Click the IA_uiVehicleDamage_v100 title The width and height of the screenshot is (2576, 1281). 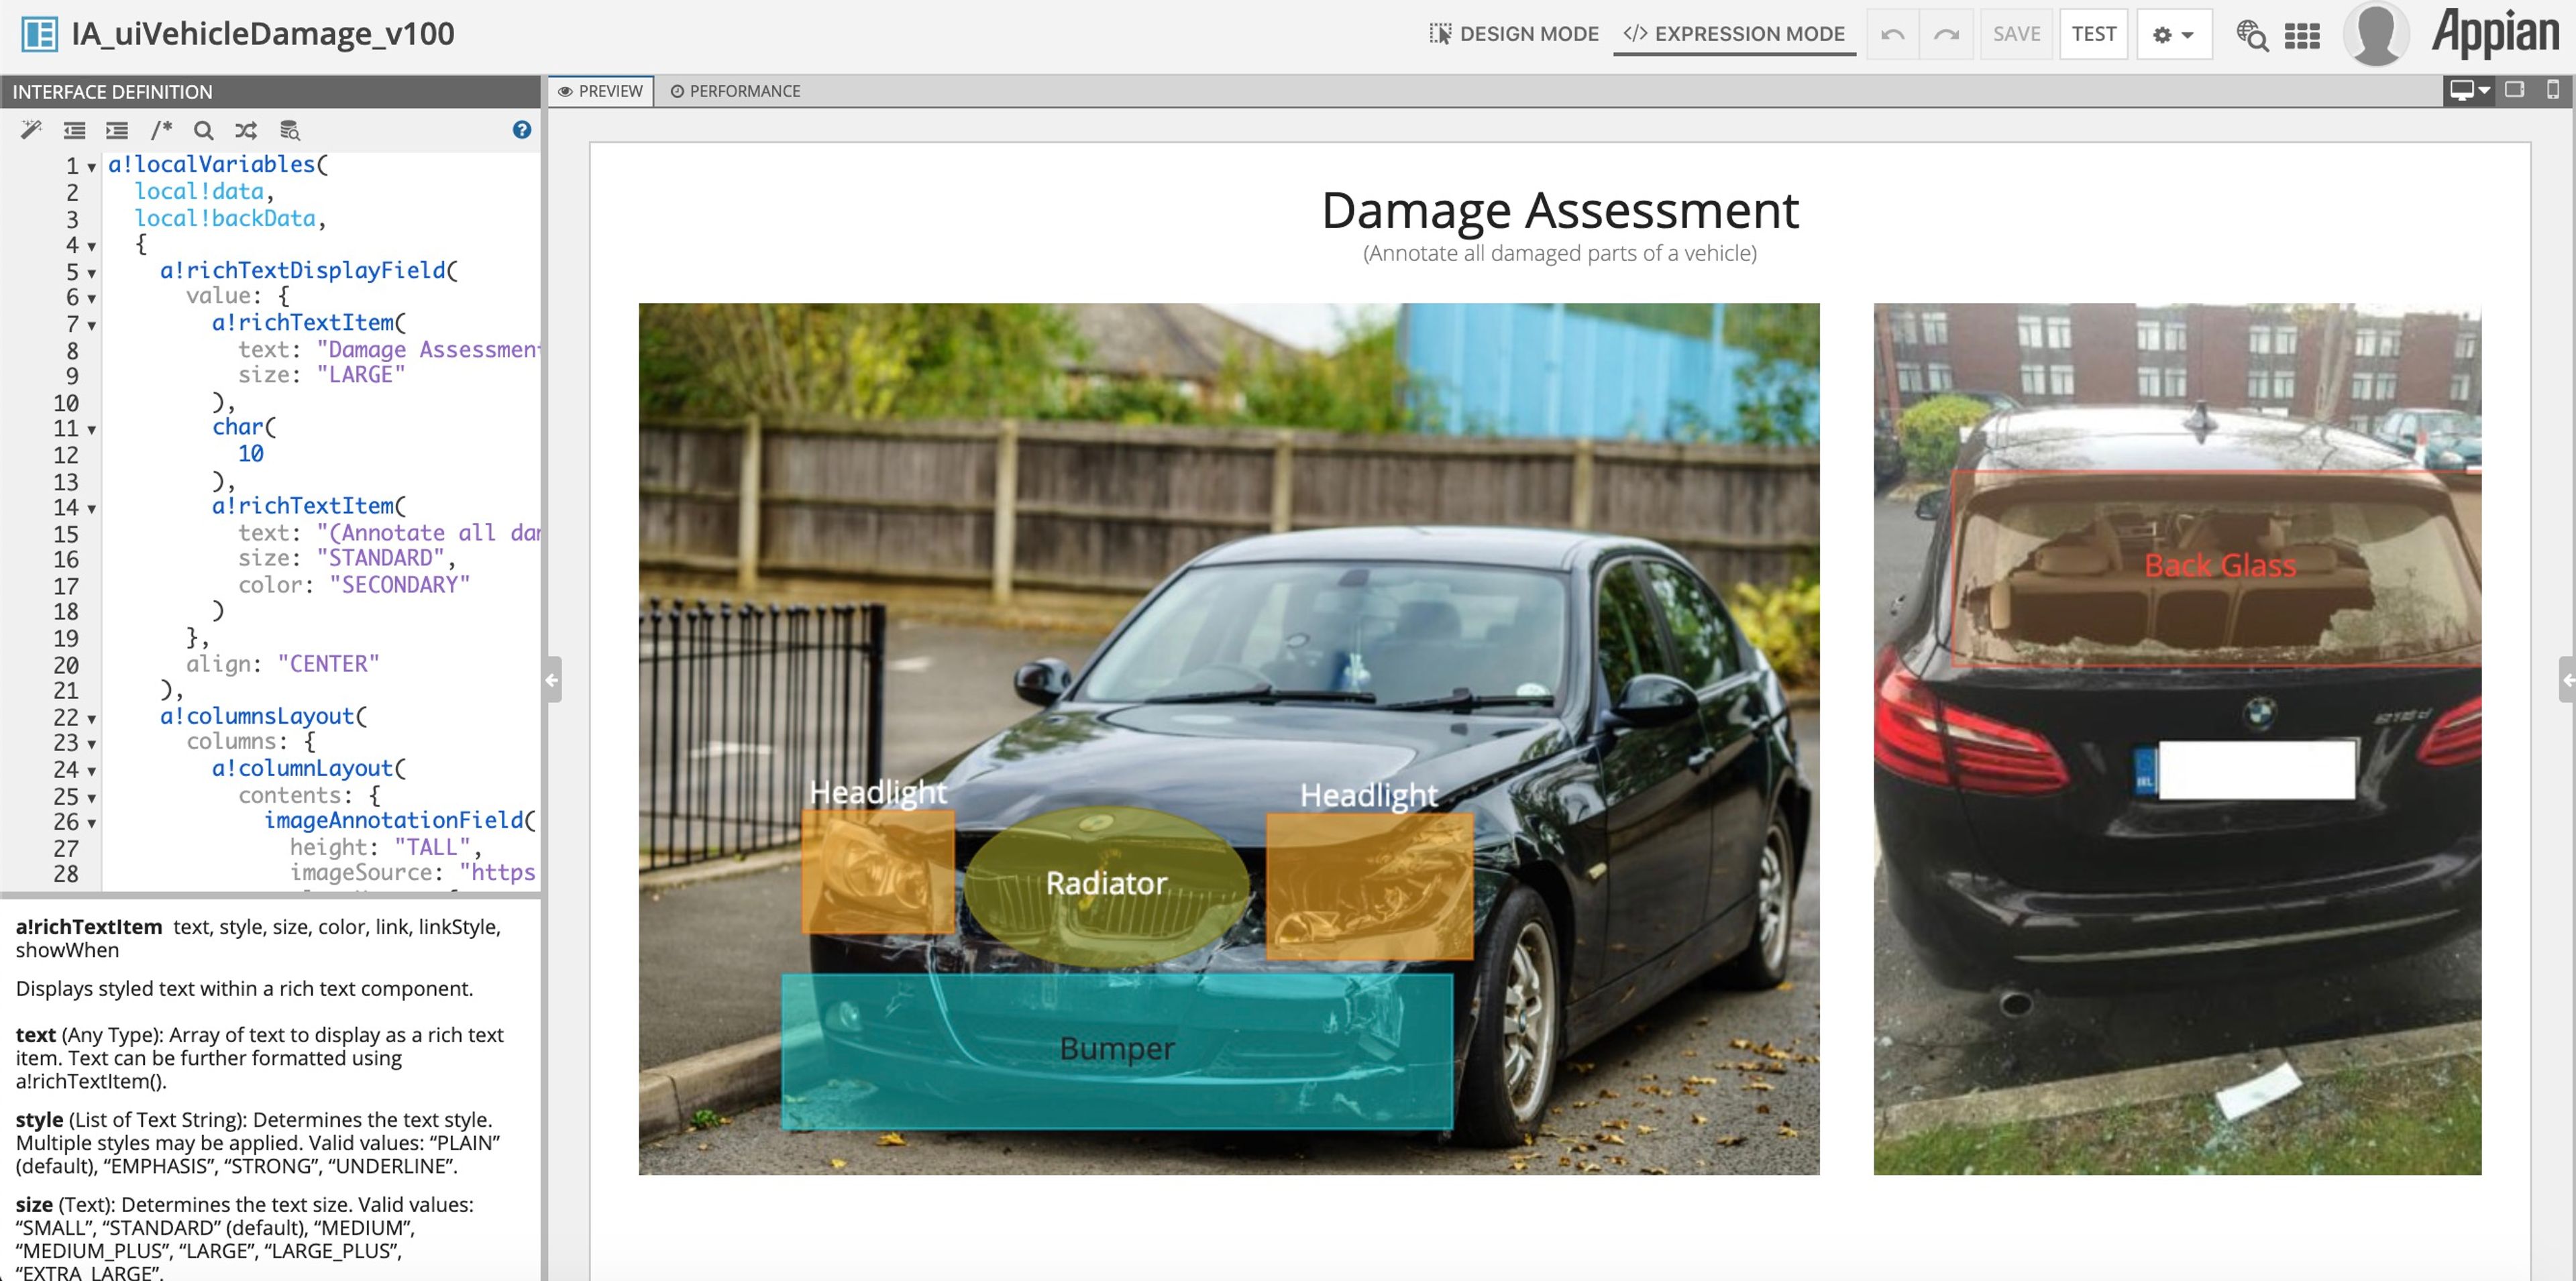[263, 34]
